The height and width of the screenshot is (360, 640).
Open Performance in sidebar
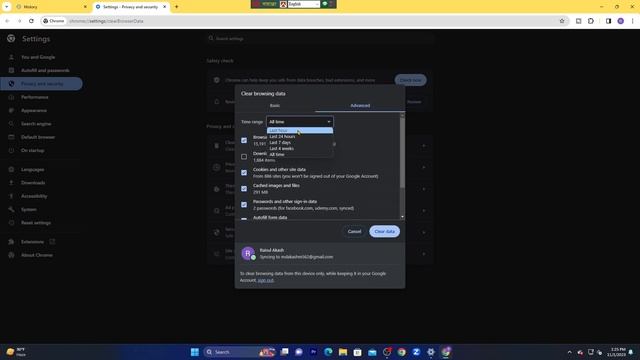pos(35,97)
